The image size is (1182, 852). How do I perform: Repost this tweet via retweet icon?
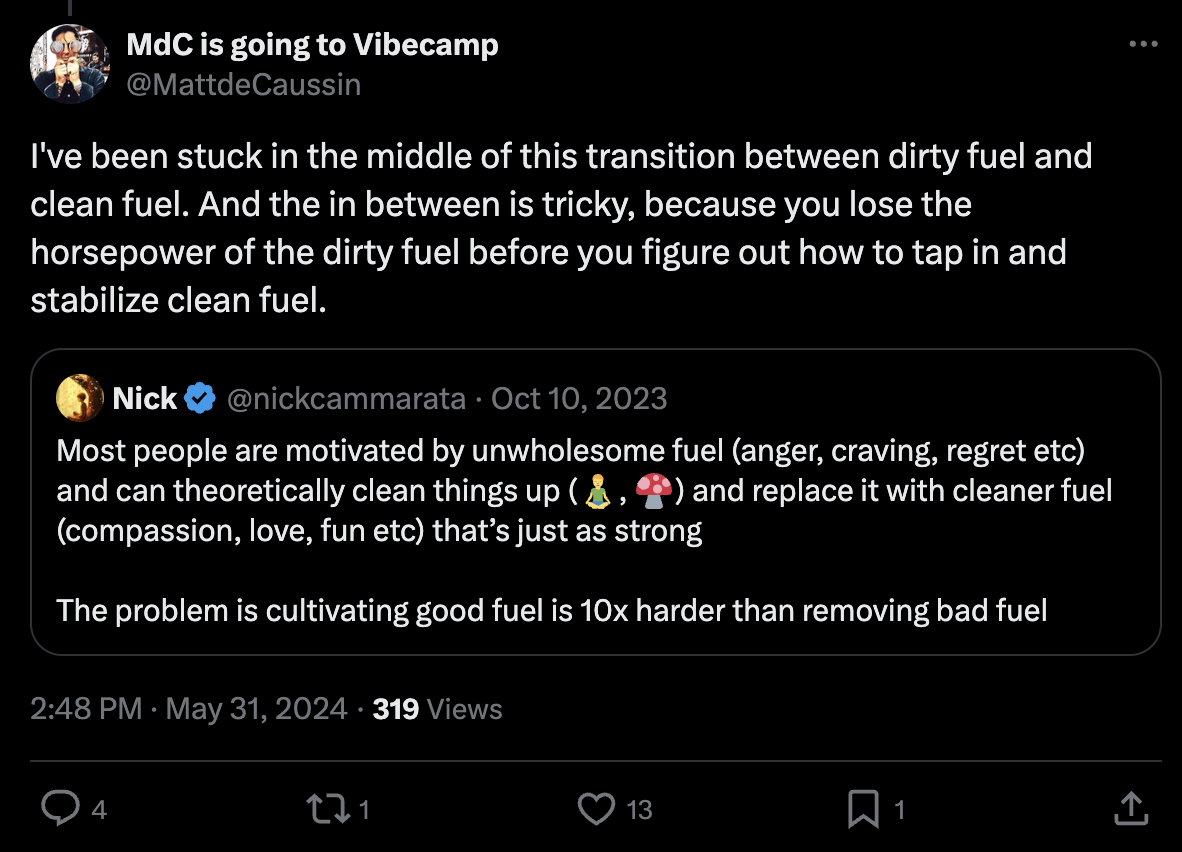[x=328, y=808]
